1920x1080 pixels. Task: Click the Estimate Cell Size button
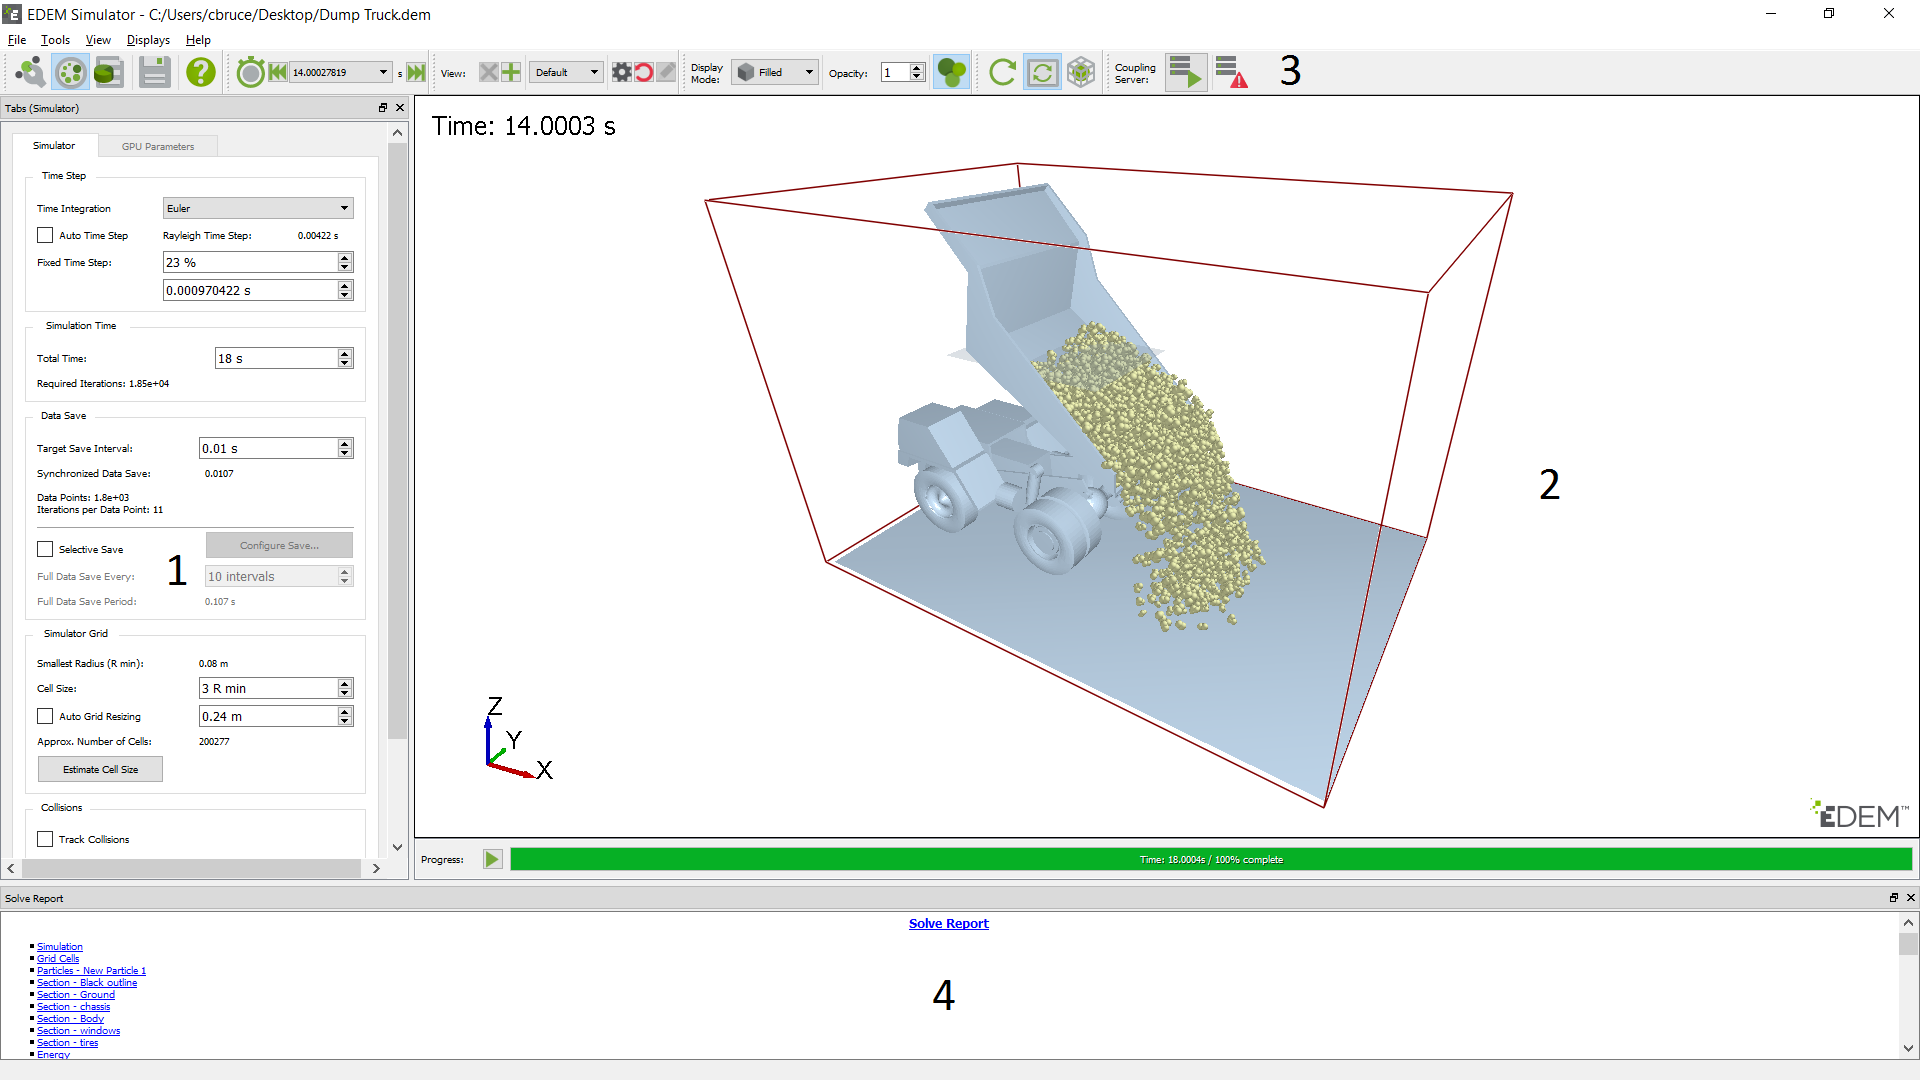pyautogui.click(x=100, y=770)
